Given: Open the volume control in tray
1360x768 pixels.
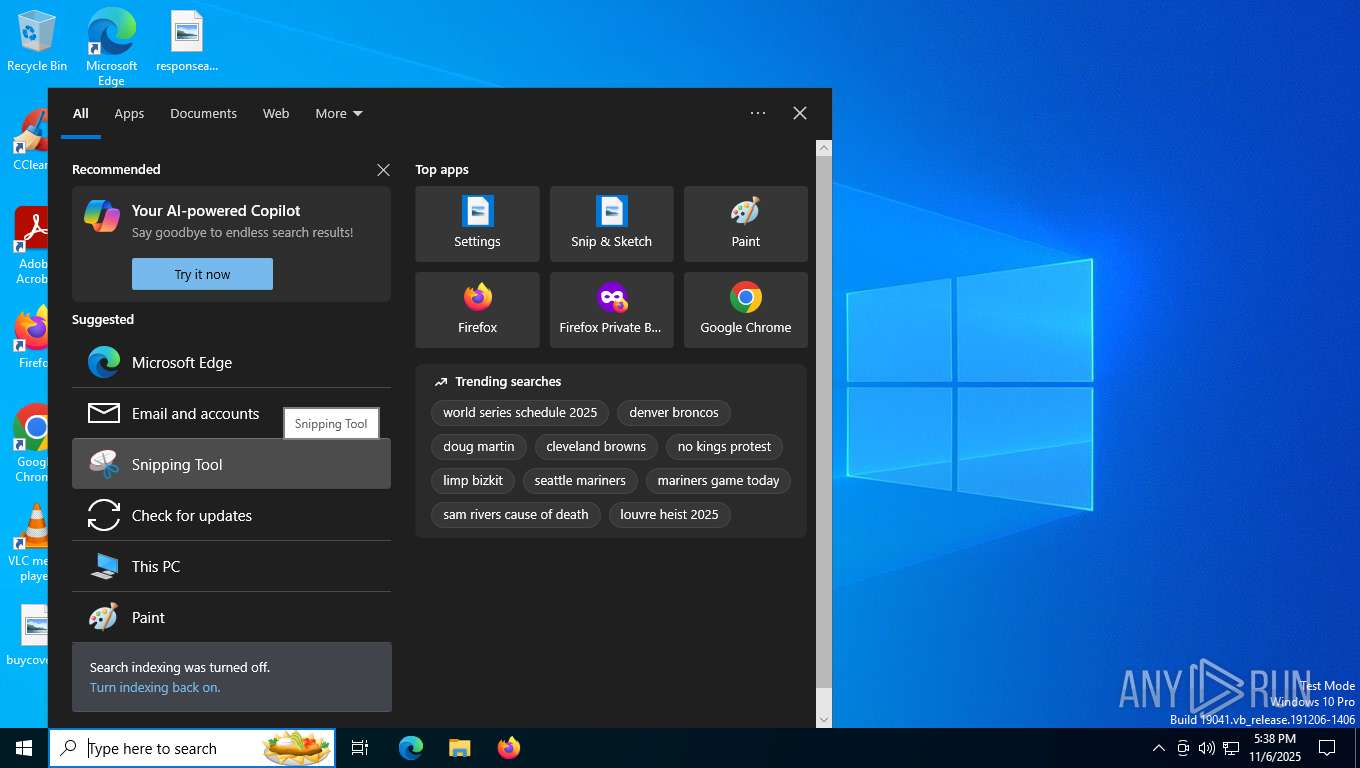Looking at the screenshot, I should [x=1207, y=748].
